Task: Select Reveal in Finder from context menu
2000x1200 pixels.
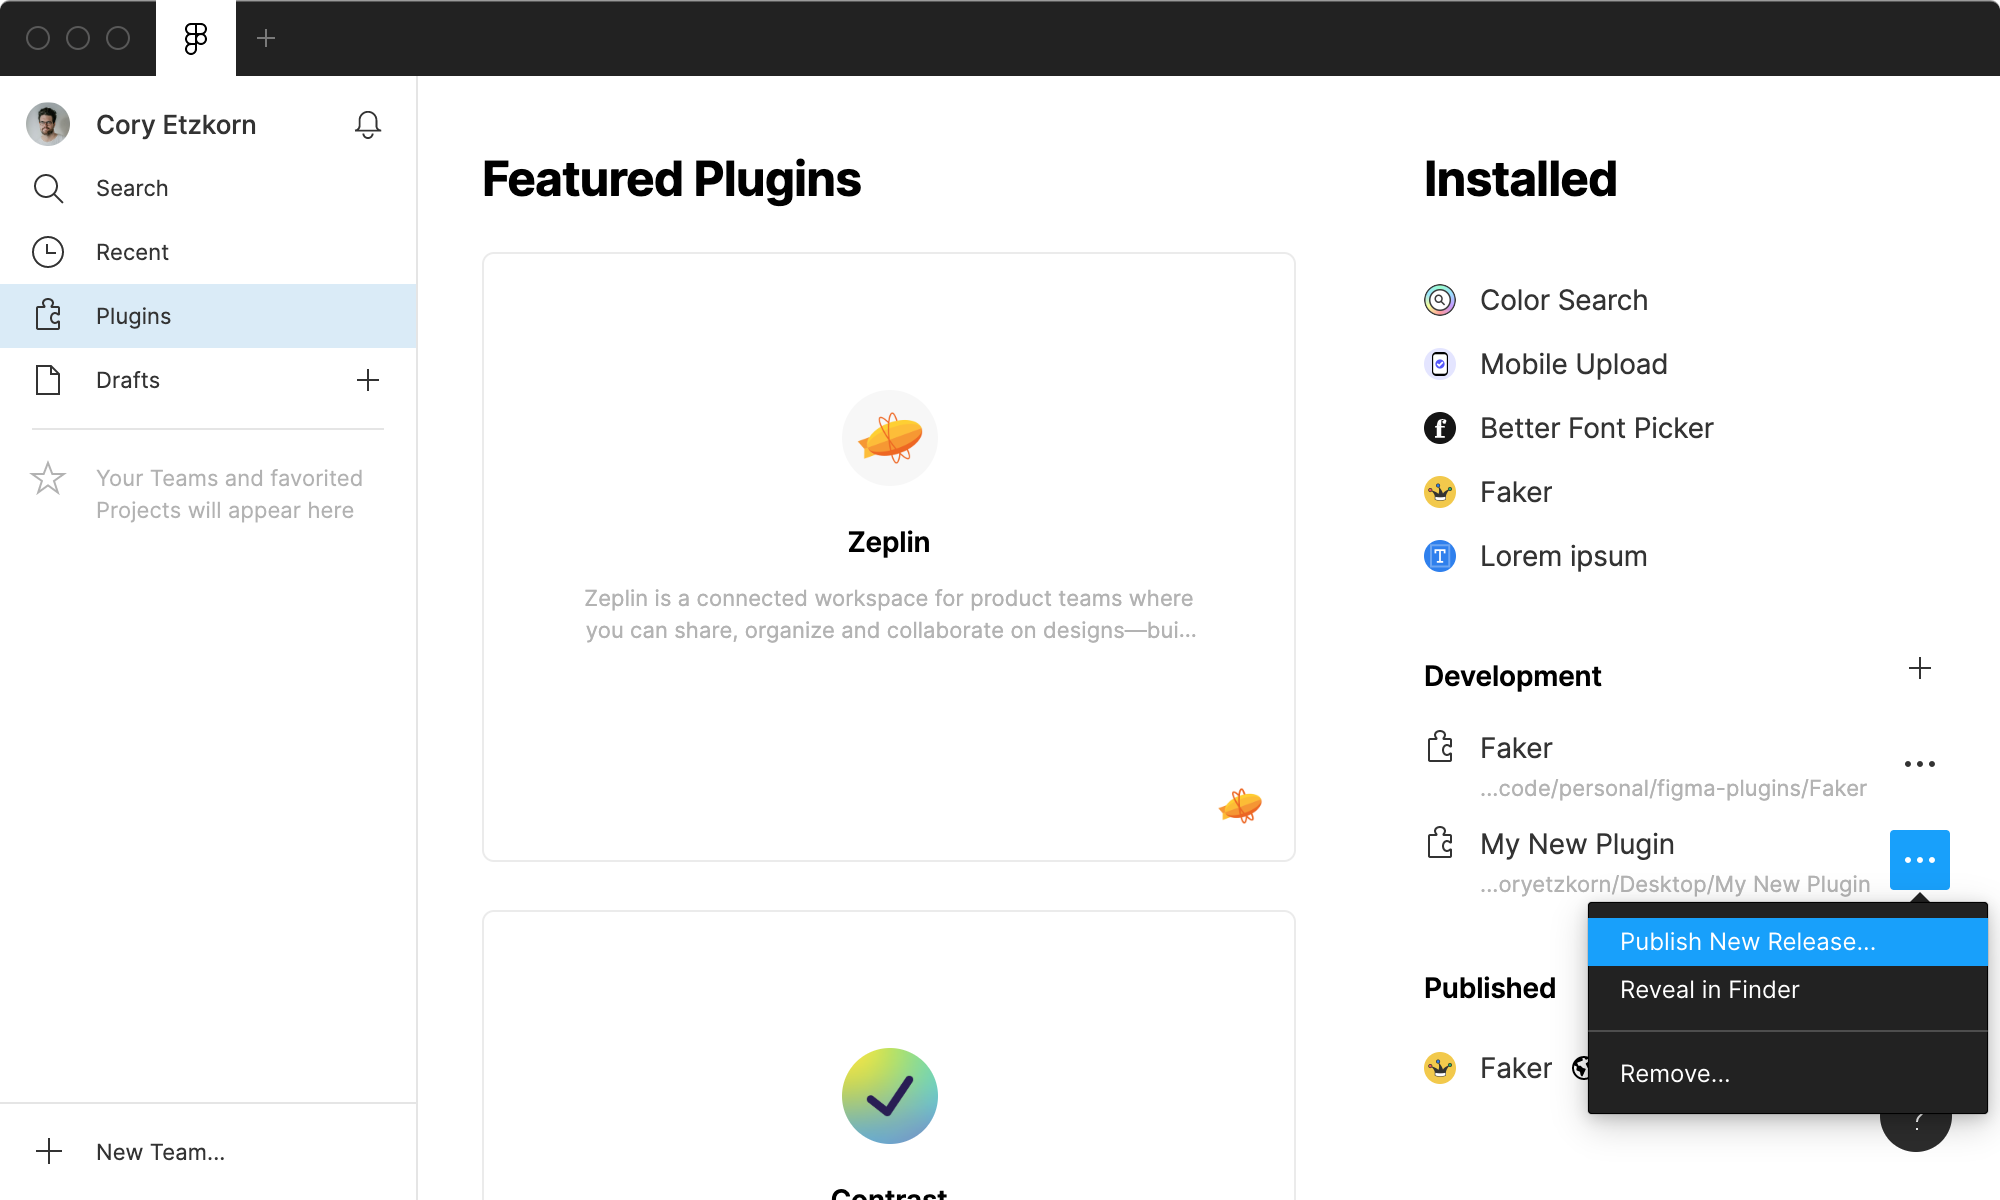Action: click(1709, 990)
